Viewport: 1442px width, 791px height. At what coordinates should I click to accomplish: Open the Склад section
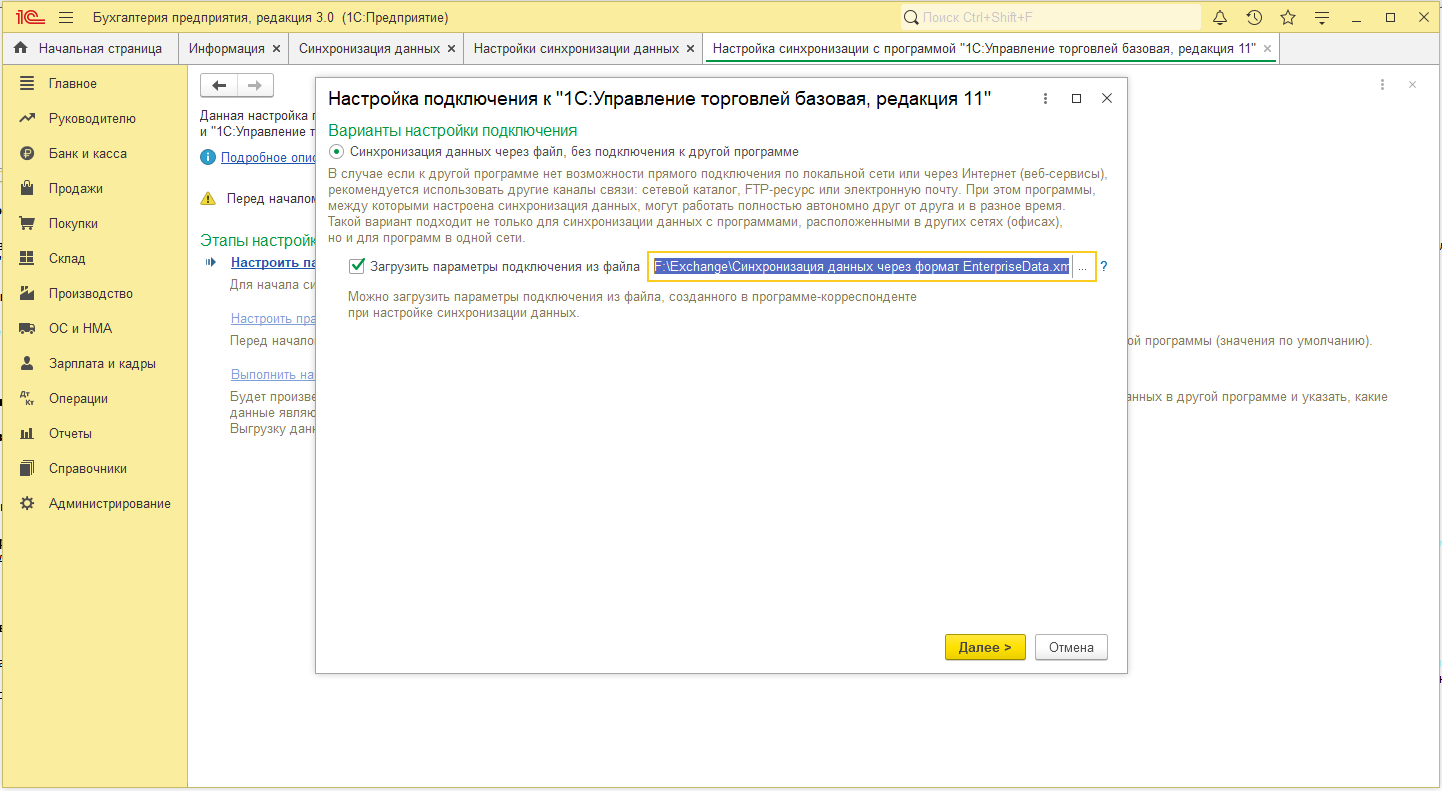pyautogui.click(x=95, y=259)
